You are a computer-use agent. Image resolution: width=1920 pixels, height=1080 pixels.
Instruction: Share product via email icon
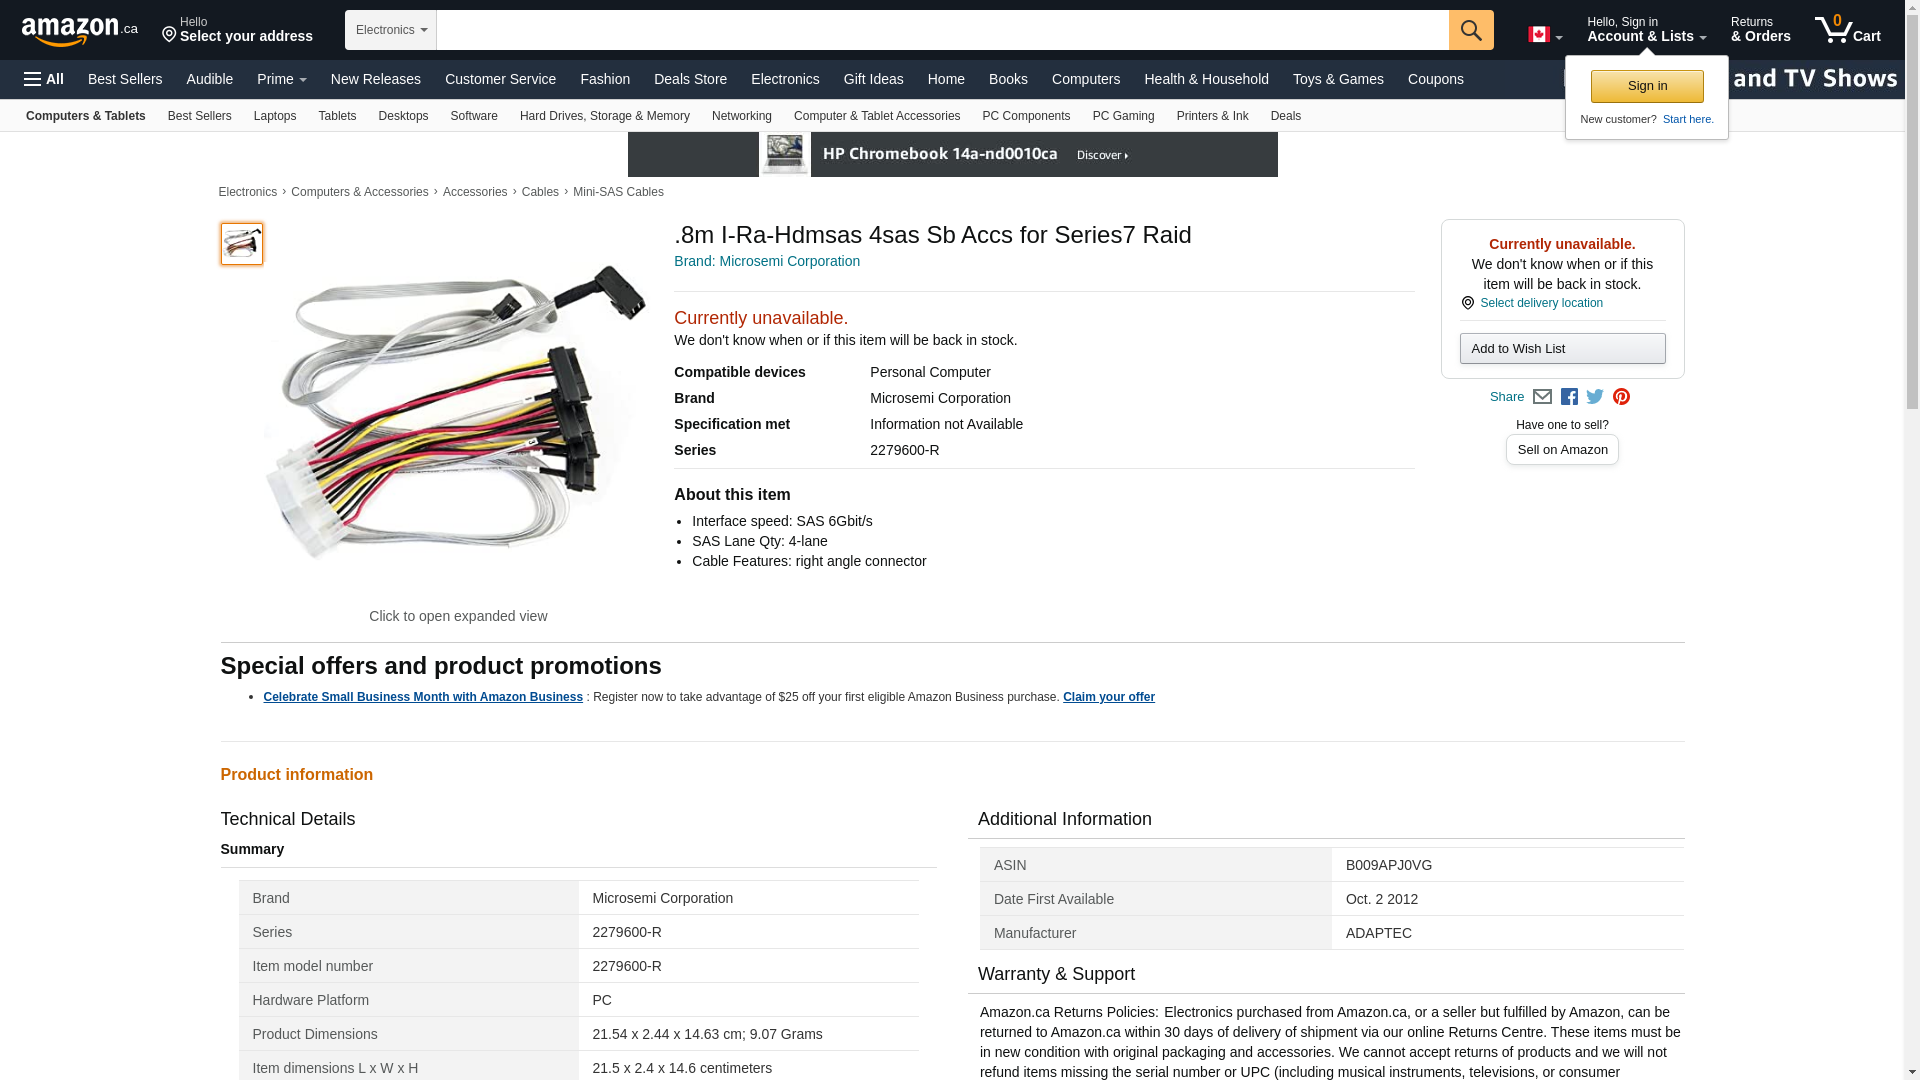click(x=1542, y=397)
